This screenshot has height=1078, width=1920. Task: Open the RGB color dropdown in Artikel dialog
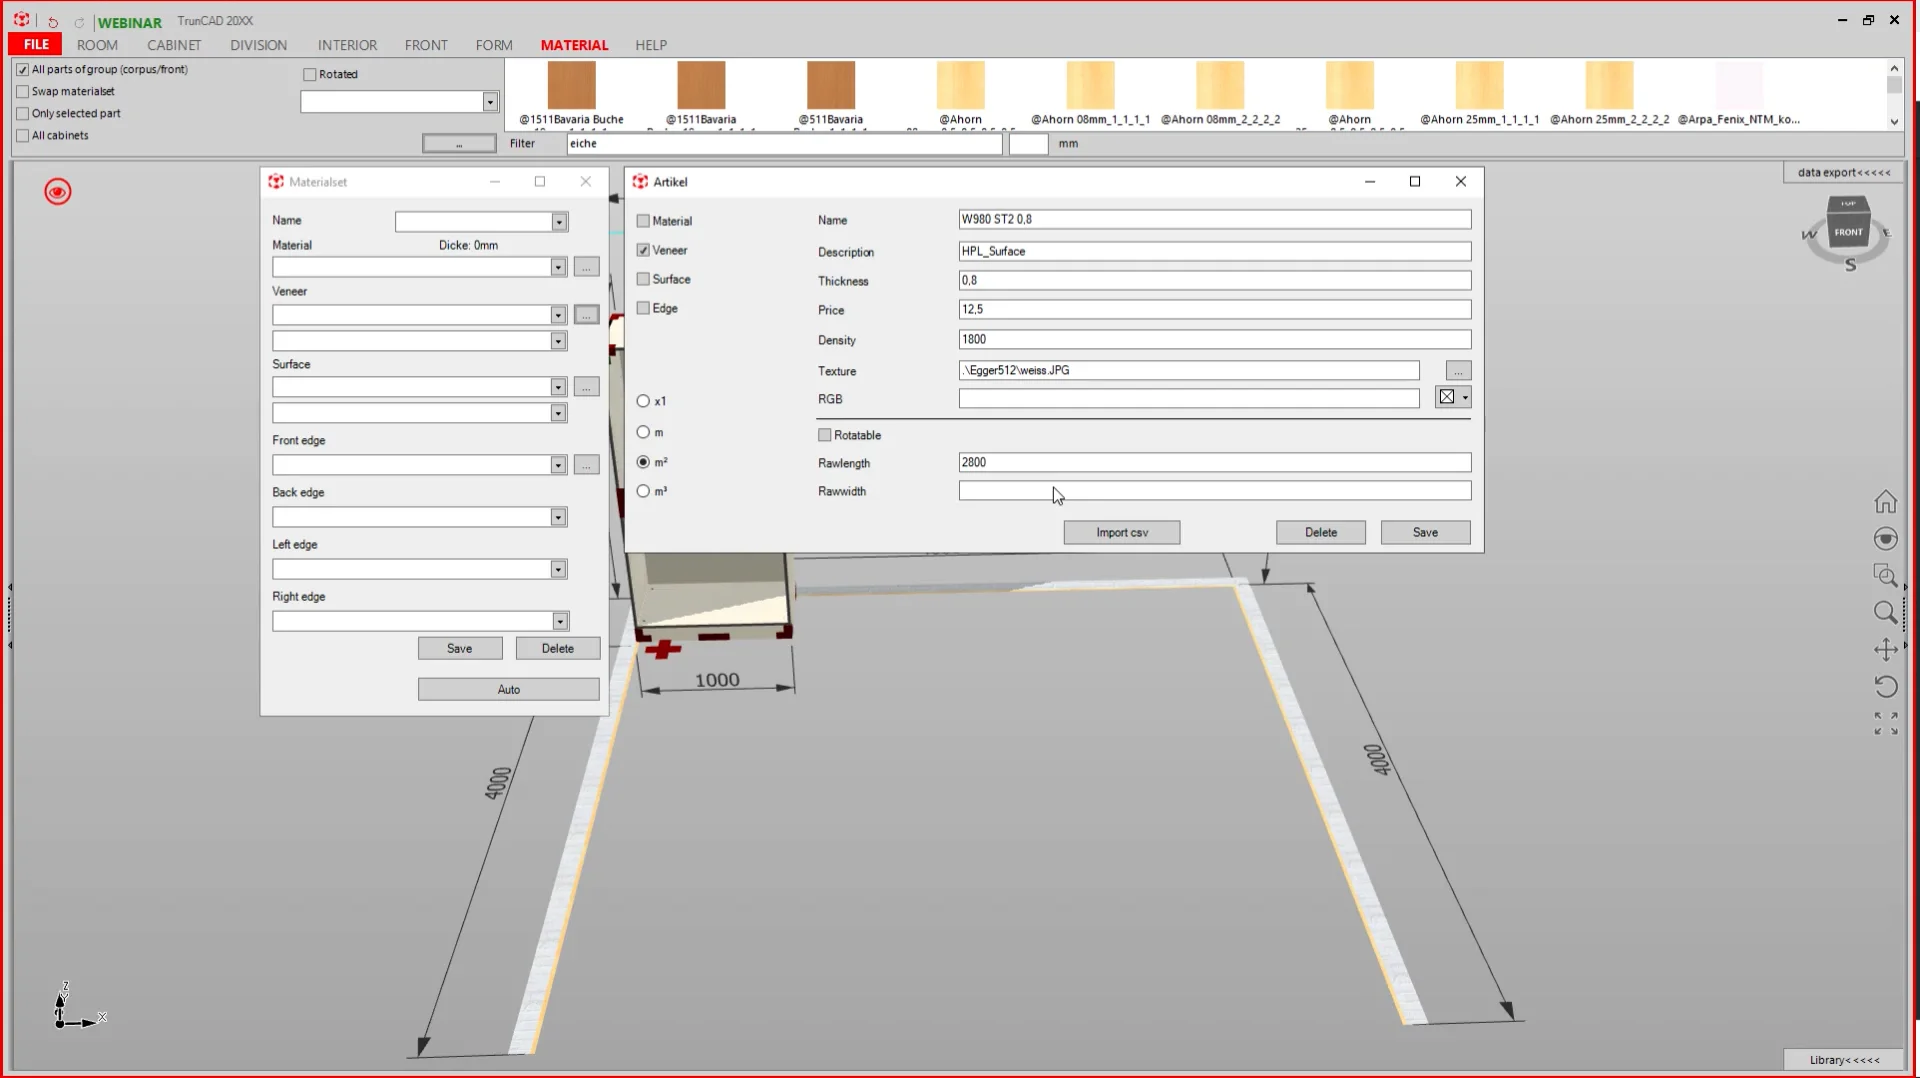(1463, 398)
